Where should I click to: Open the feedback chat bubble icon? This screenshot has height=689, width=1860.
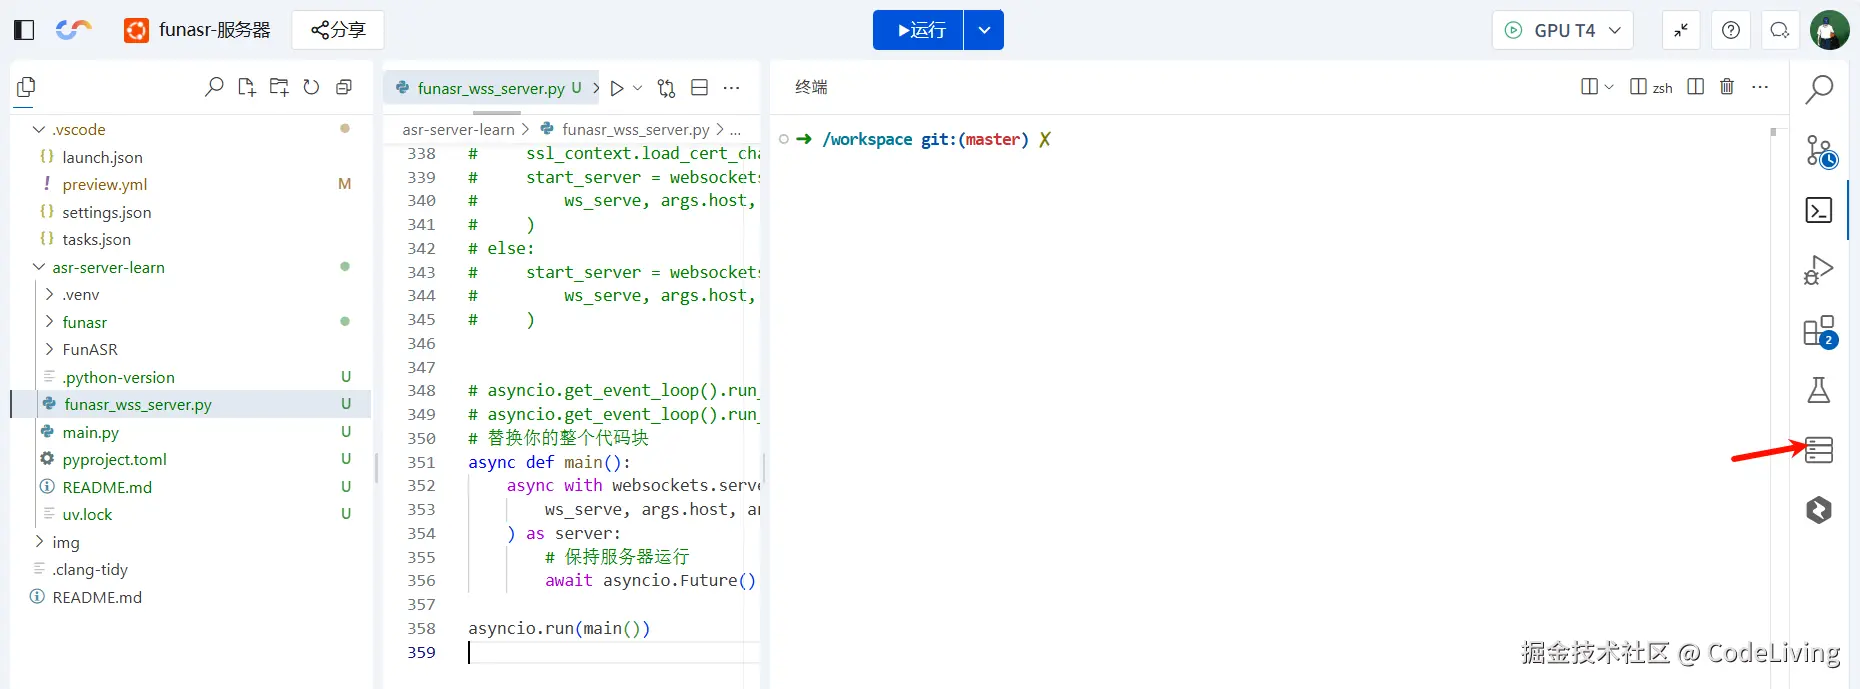pyautogui.click(x=1780, y=30)
